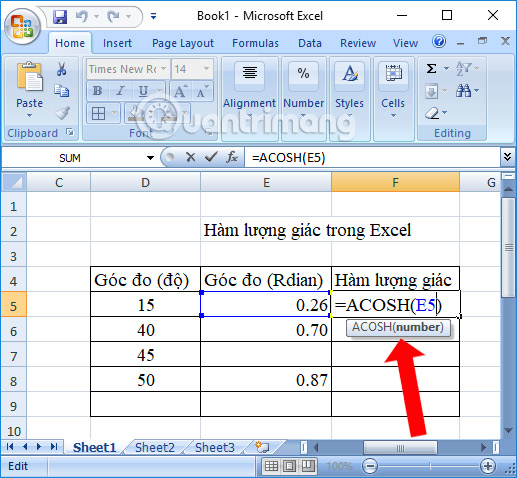Click the blue Help question mark icon
Image resolution: width=517 pixels, height=478 pixels.
click(x=439, y=42)
